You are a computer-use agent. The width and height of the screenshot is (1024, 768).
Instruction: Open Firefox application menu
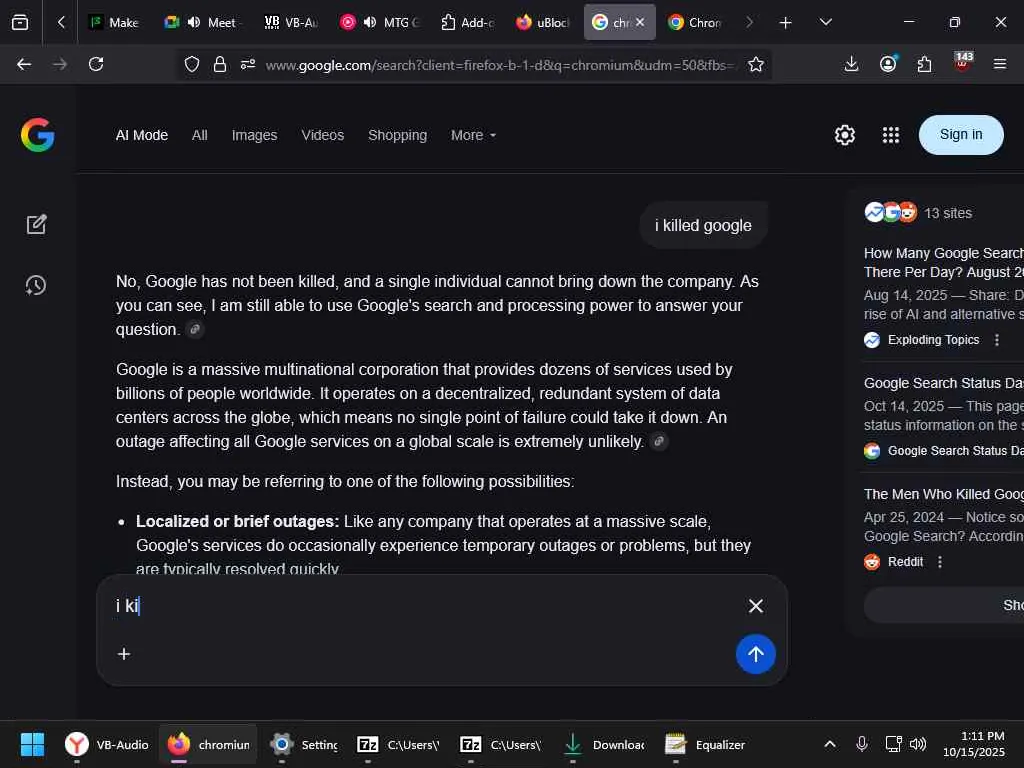[x=999, y=64]
